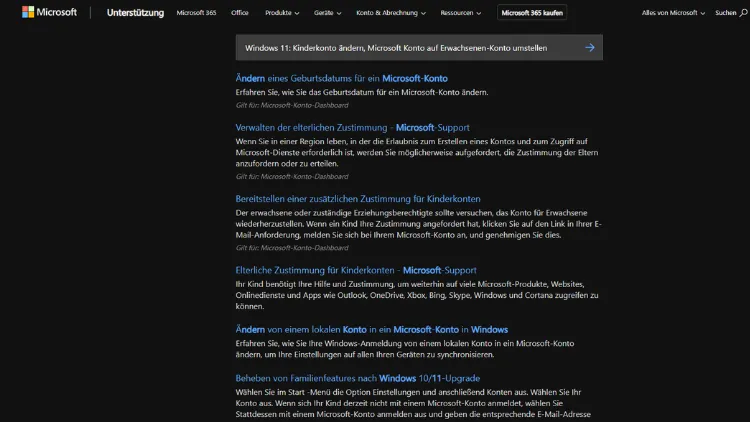Click the Suchen label

pos(726,13)
